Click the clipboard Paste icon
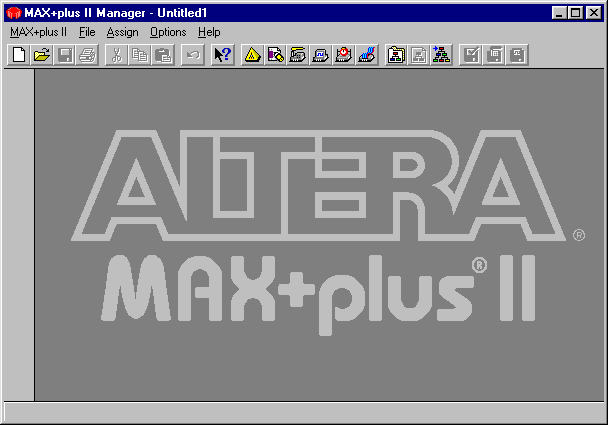608x425 pixels. point(162,55)
